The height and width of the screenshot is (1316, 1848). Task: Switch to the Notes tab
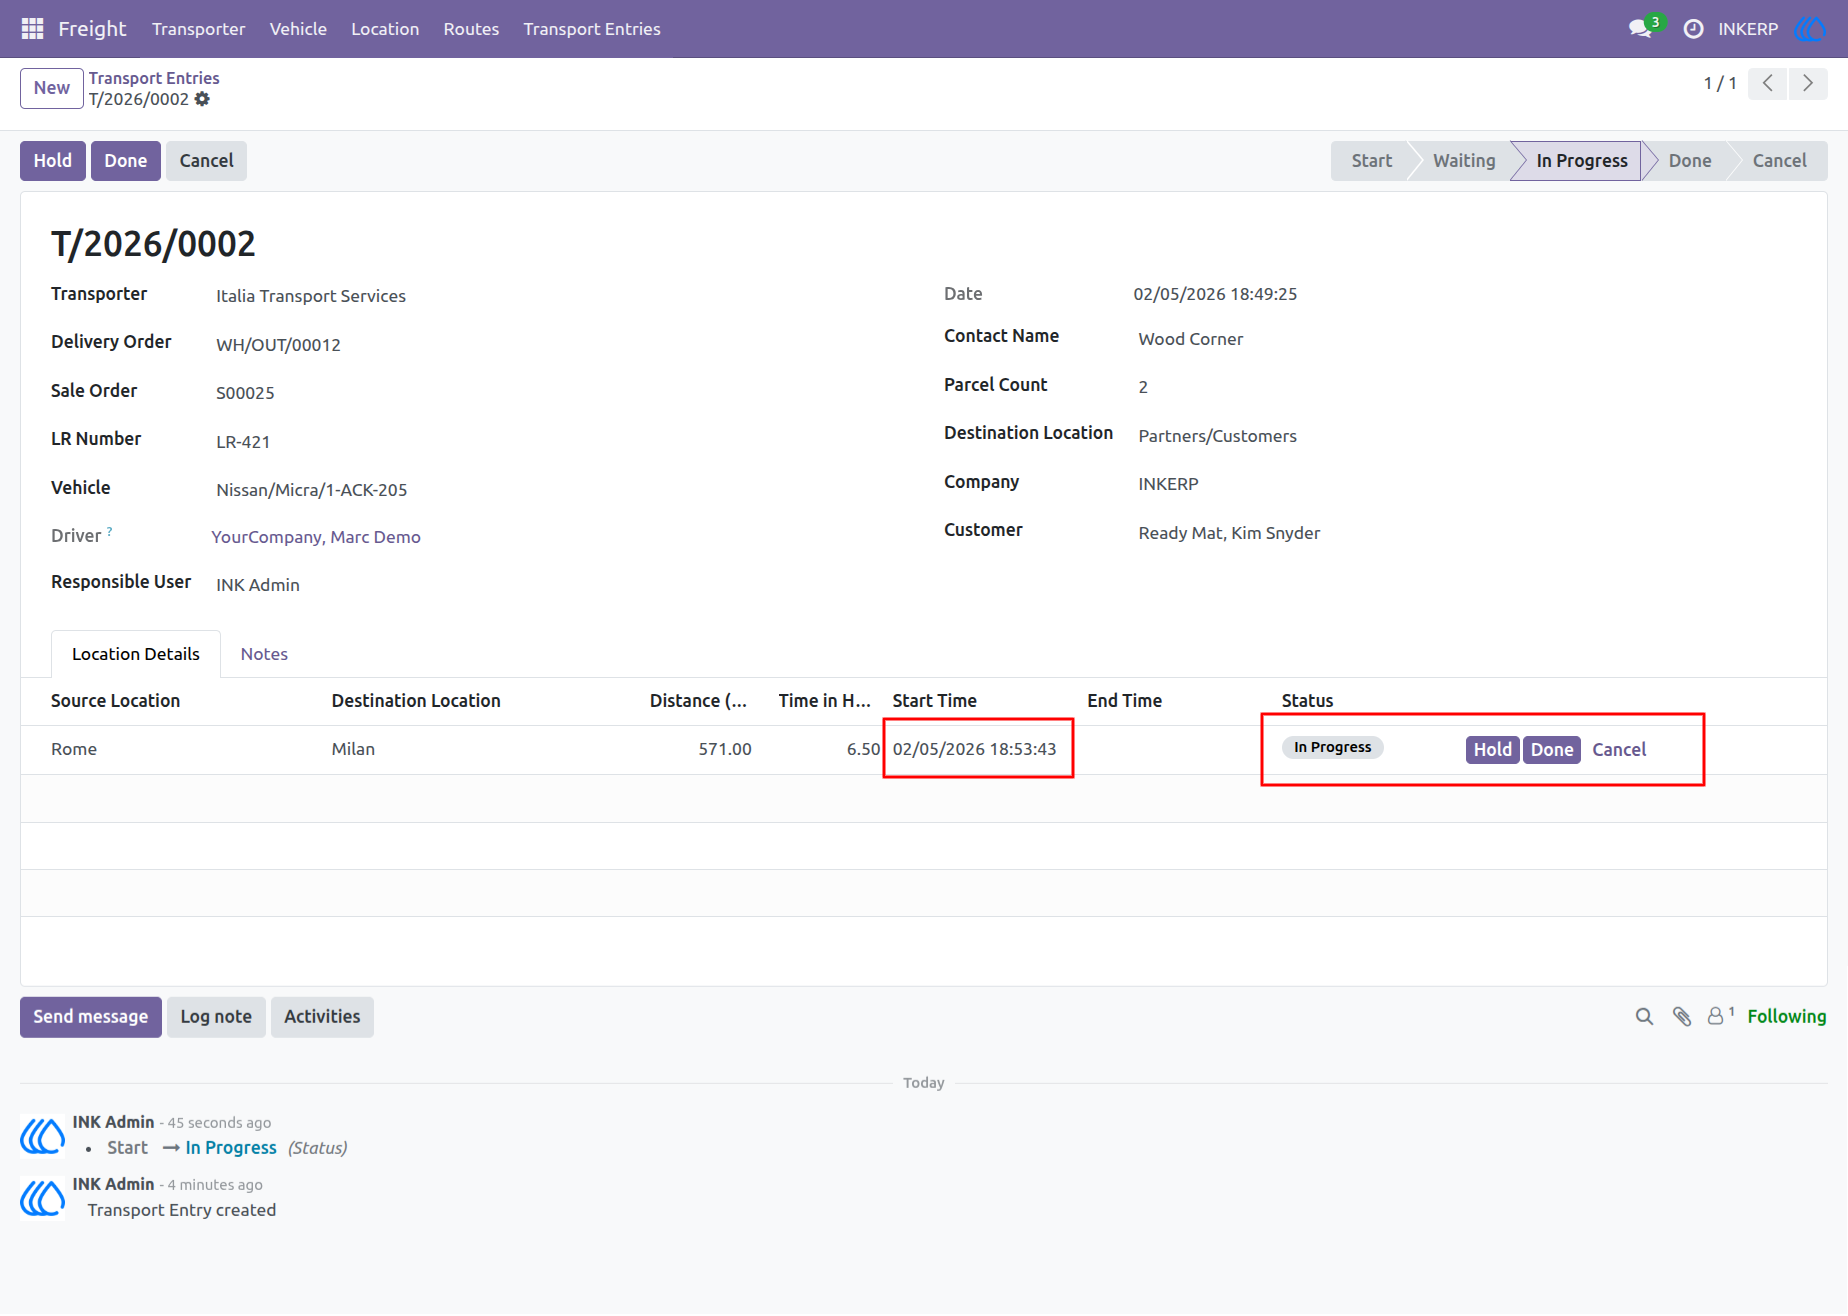click(264, 654)
